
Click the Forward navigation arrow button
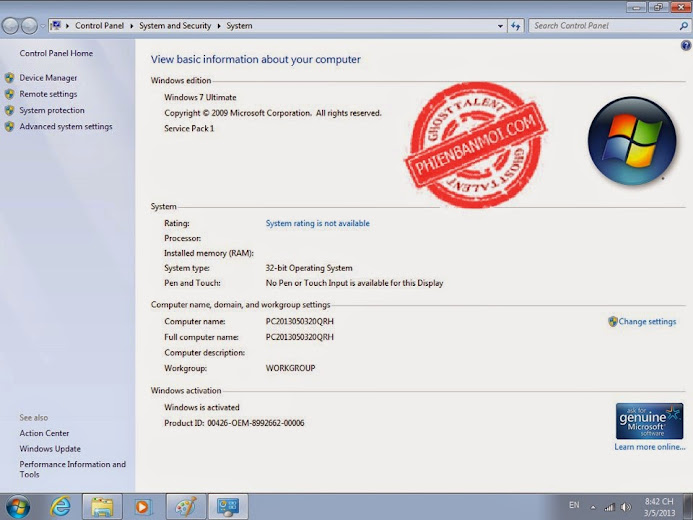click(x=29, y=26)
